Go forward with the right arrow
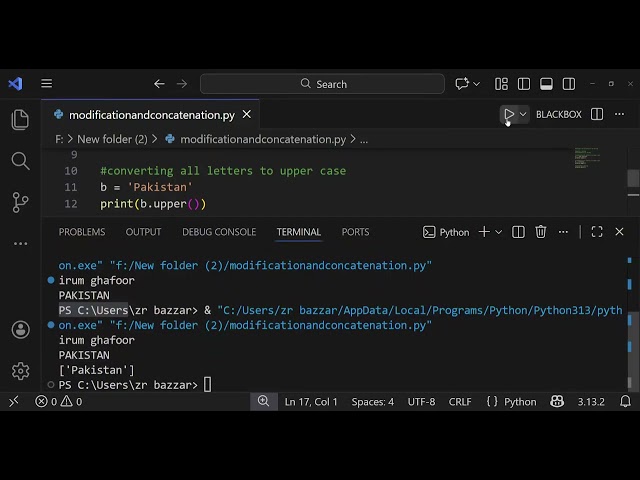The height and width of the screenshot is (480, 640). [182, 84]
